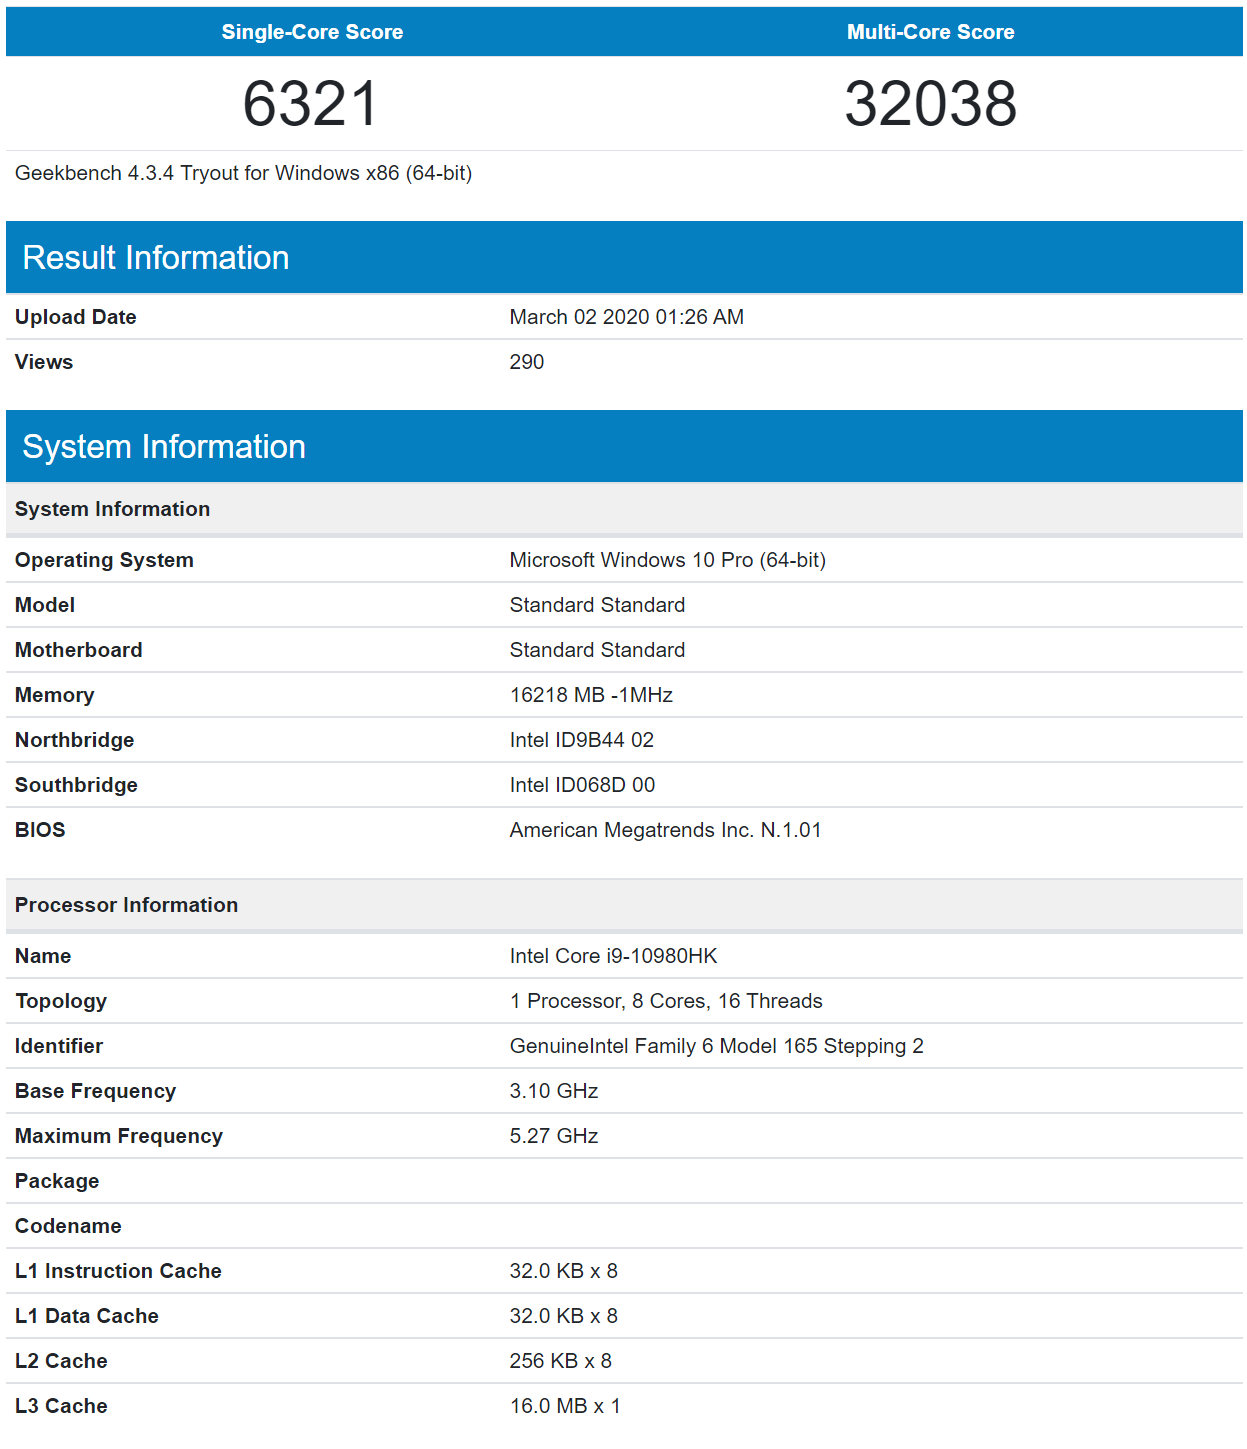Select the Memory value 16218 MB
This screenshot has height=1449, width=1247.
[x=591, y=695]
